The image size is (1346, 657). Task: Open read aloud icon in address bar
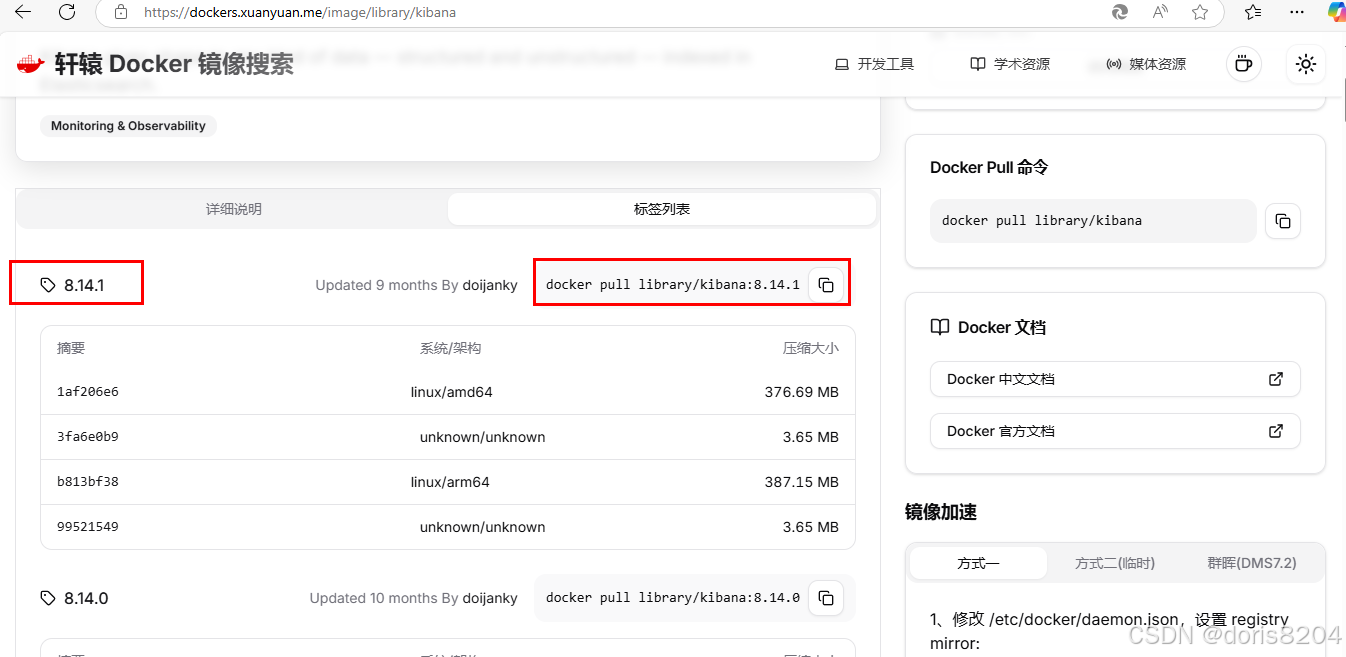pyautogui.click(x=1160, y=12)
